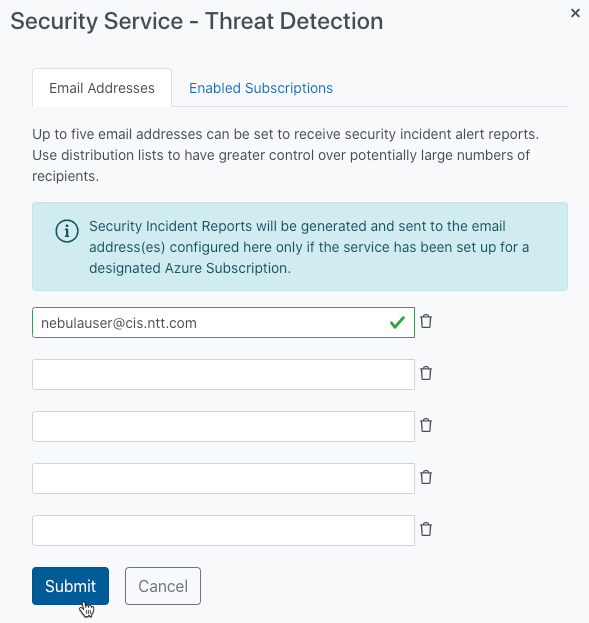
Task: Delete the nebulauser@cis.ntt.com email entry
Action: (x=426, y=321)
